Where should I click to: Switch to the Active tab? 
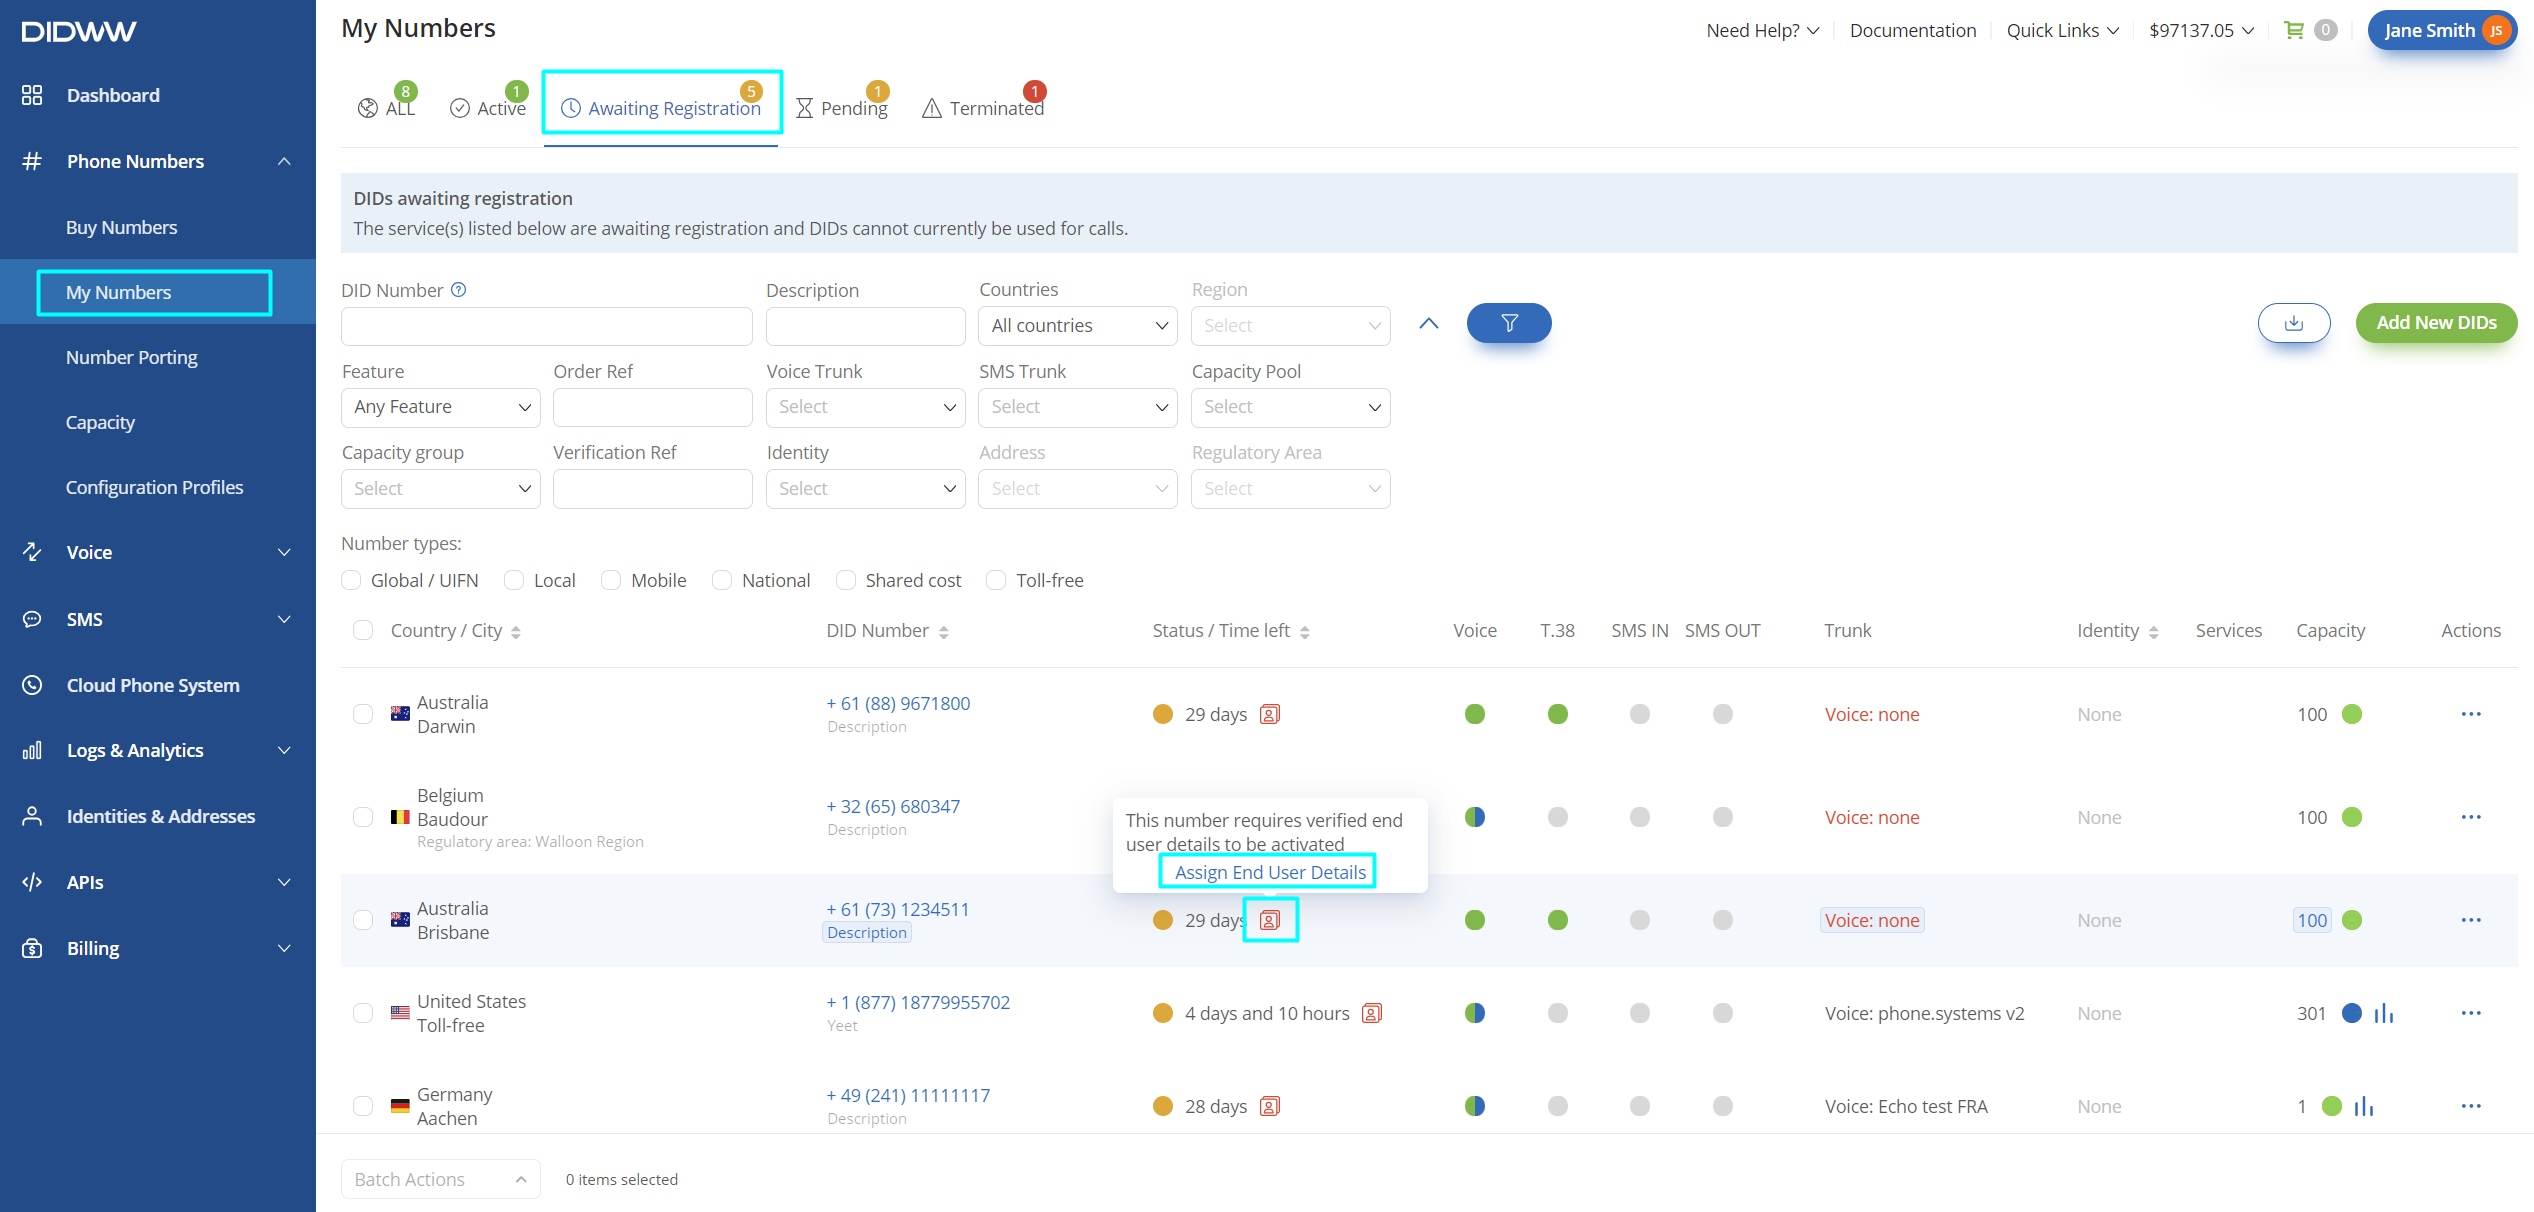[x=489, y=107]
